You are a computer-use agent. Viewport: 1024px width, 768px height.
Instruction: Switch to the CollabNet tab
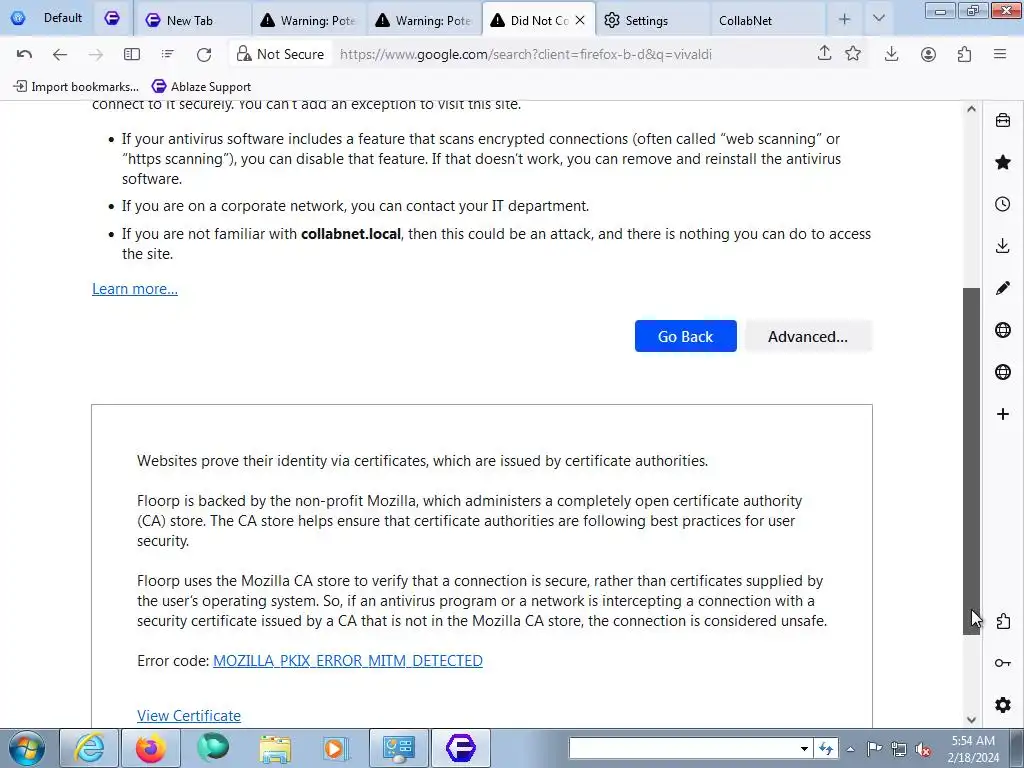tap(767, 20)
